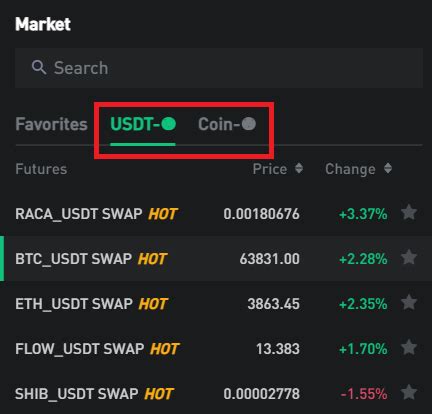
Task: Open SHIB_USDT SWAP trading pair
Action: 216,393
